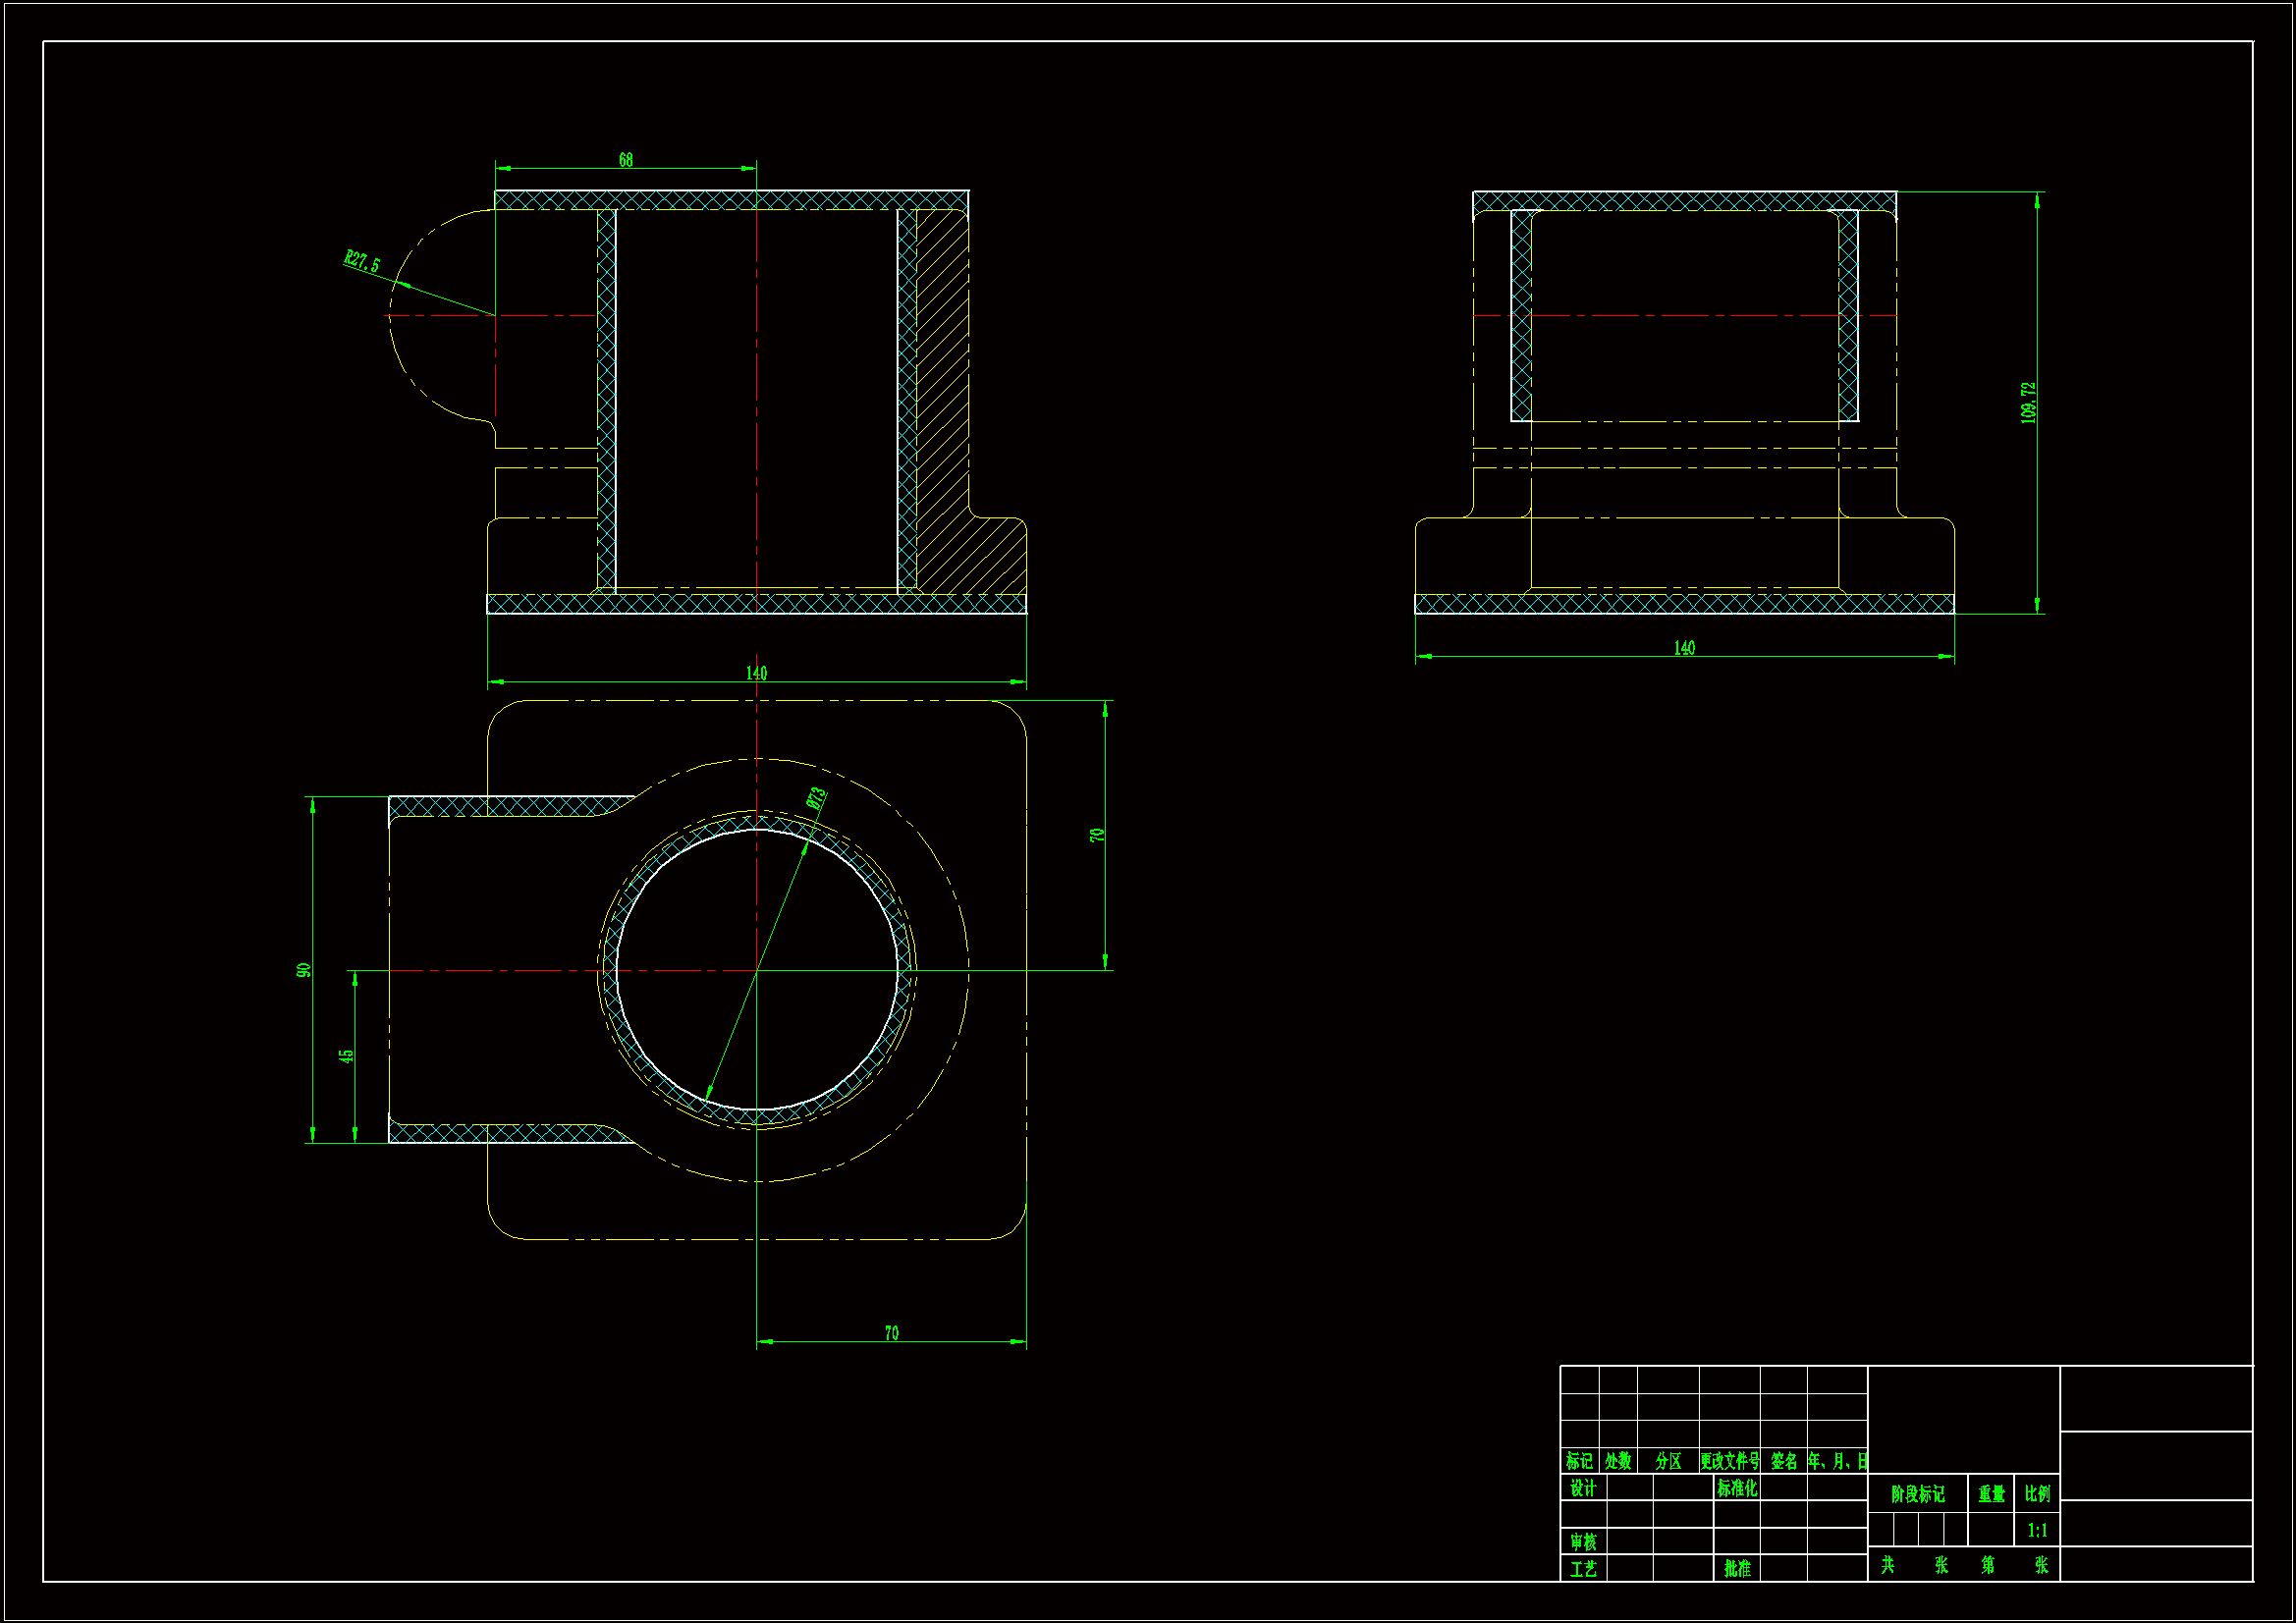Click the Ø73 diameter dimension label
The image size is (2296, 1623).
pos(816,798)
